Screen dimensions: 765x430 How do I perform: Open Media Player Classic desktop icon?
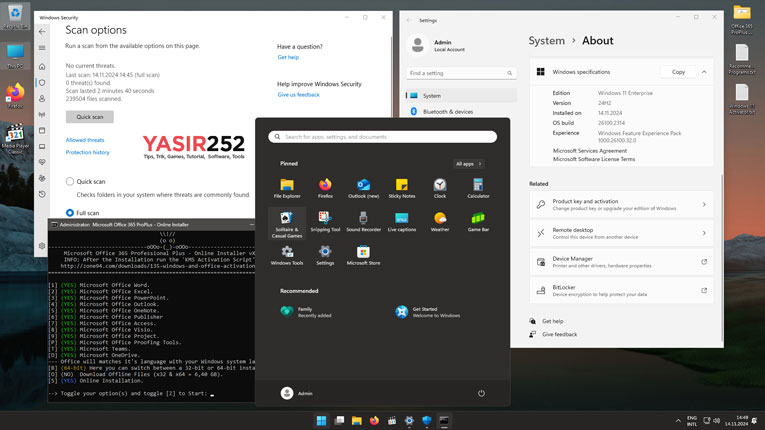(x=15, y=139)
